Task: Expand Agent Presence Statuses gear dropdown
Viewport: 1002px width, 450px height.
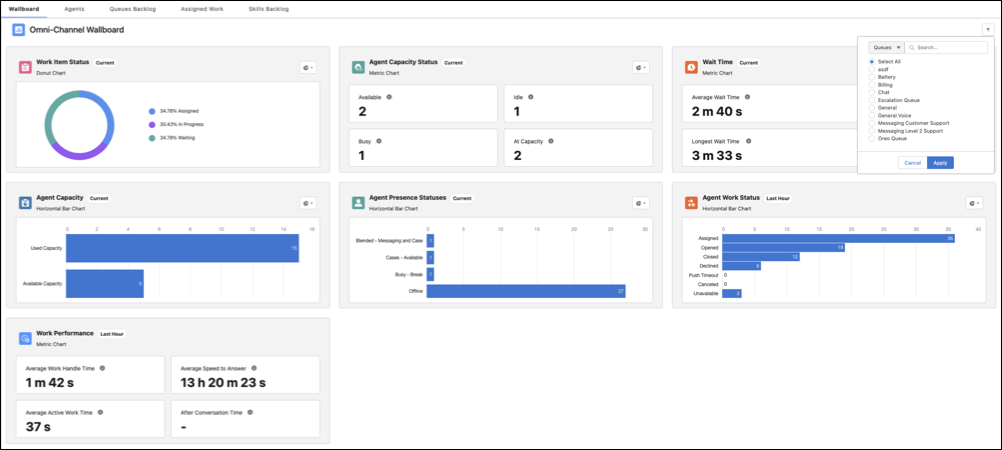Action: point(641,202)
